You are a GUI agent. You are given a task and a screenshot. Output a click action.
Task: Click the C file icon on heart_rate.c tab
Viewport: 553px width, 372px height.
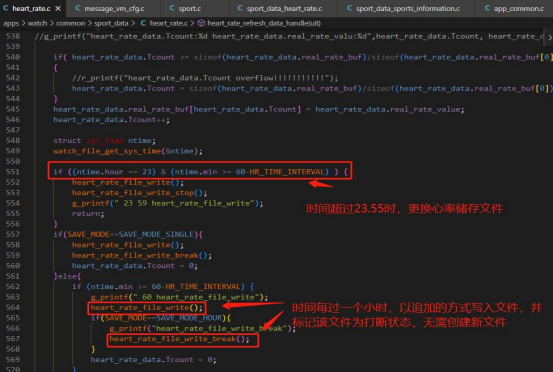point(6,8)
